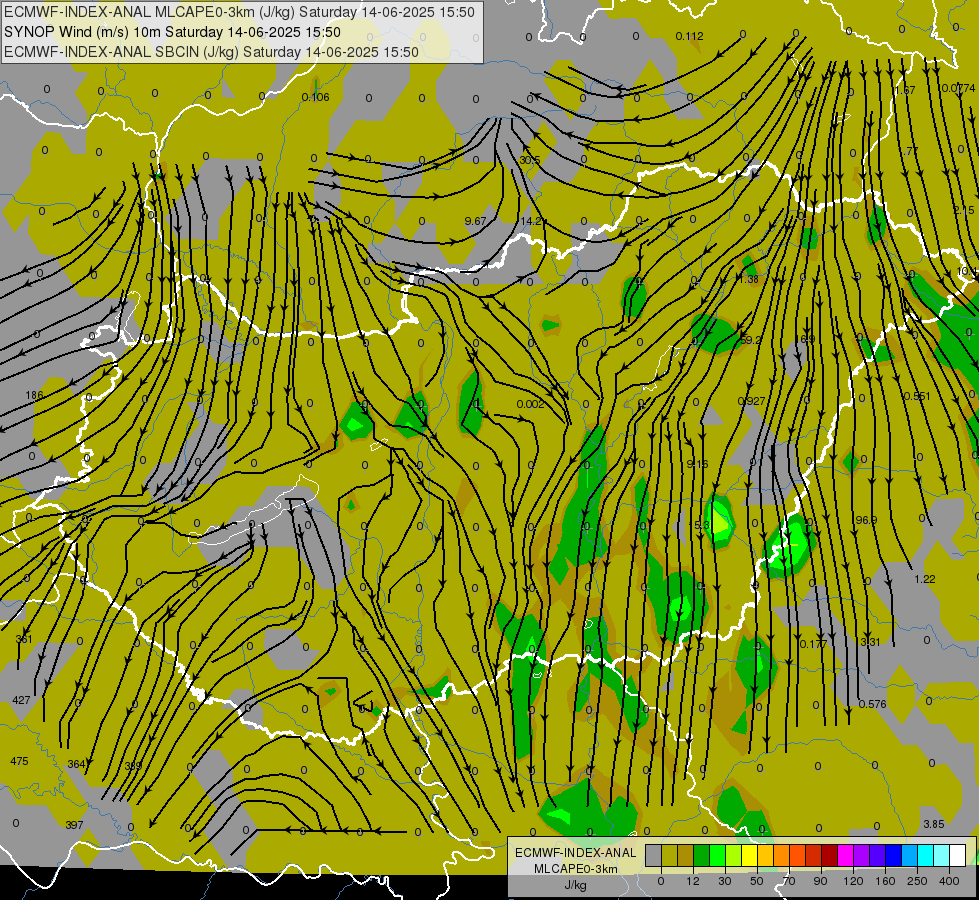979x900 pixels.
Task: Click the 1.67 value near top right
Action: click(x=905, y=91)
